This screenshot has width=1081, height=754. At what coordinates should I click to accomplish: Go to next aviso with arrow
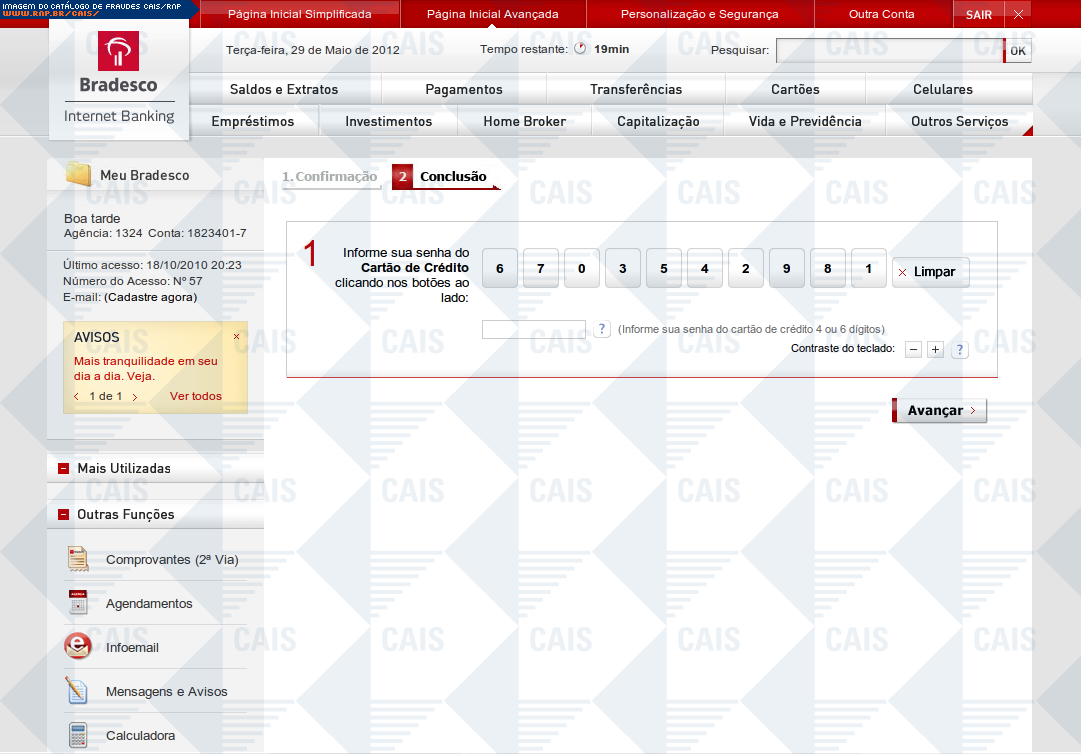(135, 397)
